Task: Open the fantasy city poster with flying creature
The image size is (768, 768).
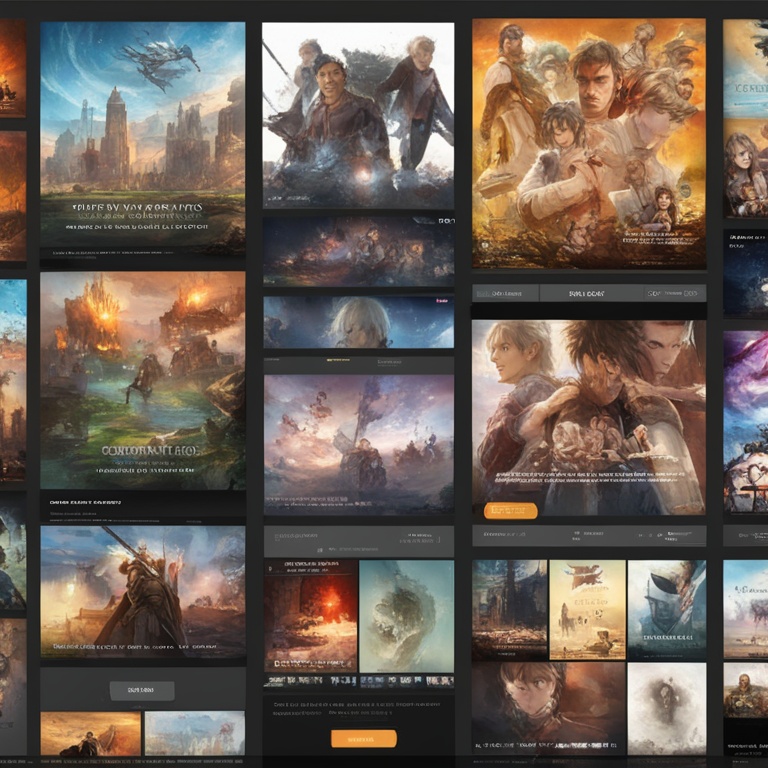Action: coord(143,139)
